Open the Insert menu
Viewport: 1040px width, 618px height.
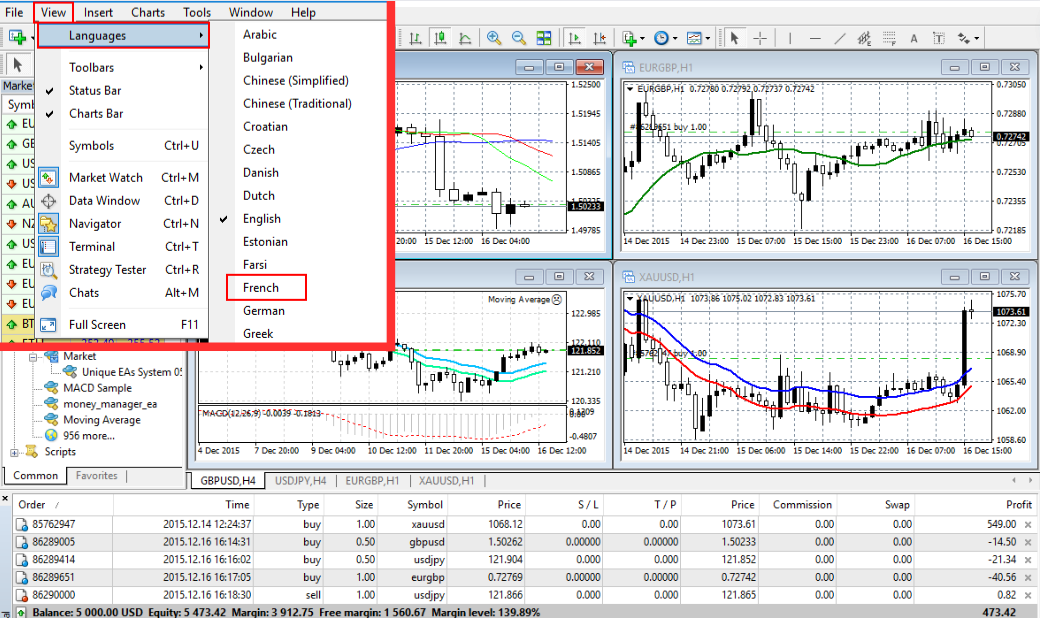click(98, 13)
